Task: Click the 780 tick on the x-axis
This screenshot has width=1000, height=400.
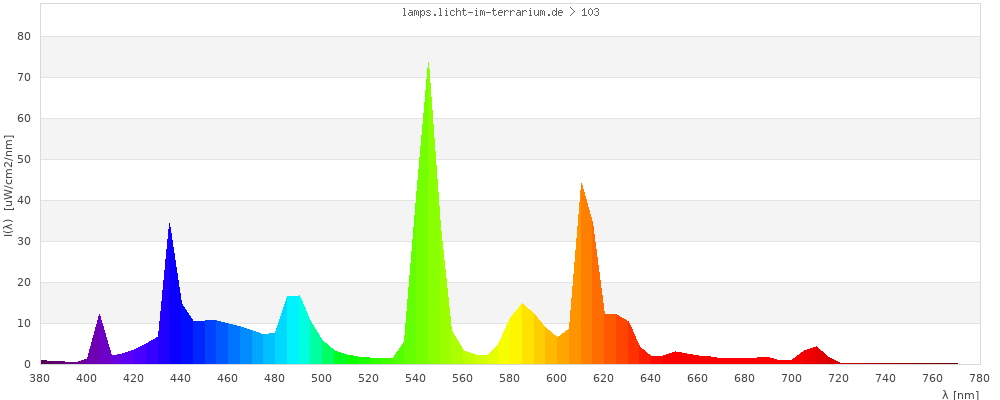Action: tap(979, 378)
